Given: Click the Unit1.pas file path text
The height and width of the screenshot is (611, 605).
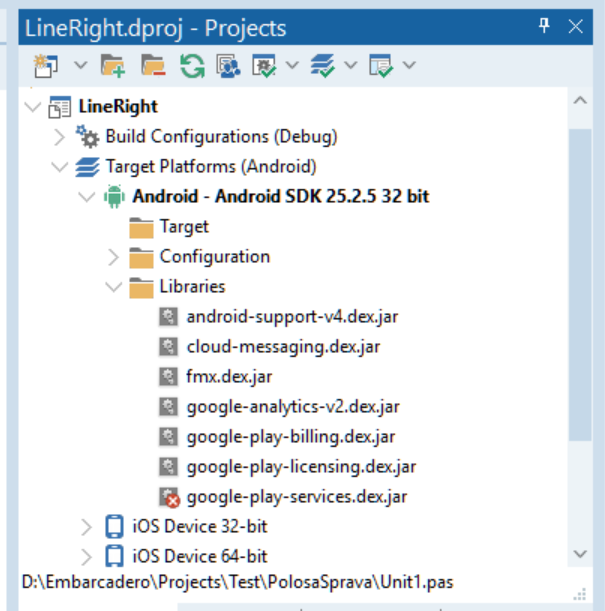Looking at the screenshot, I should point(238,583).
